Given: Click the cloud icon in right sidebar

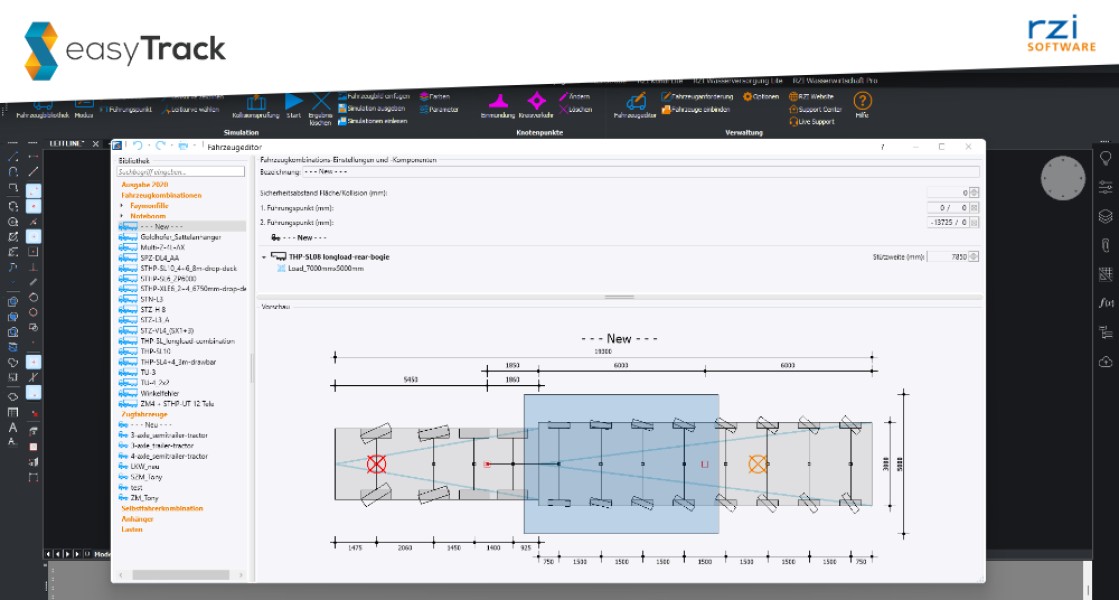Looking at the screenshot, I should (x=1105, y=362).
